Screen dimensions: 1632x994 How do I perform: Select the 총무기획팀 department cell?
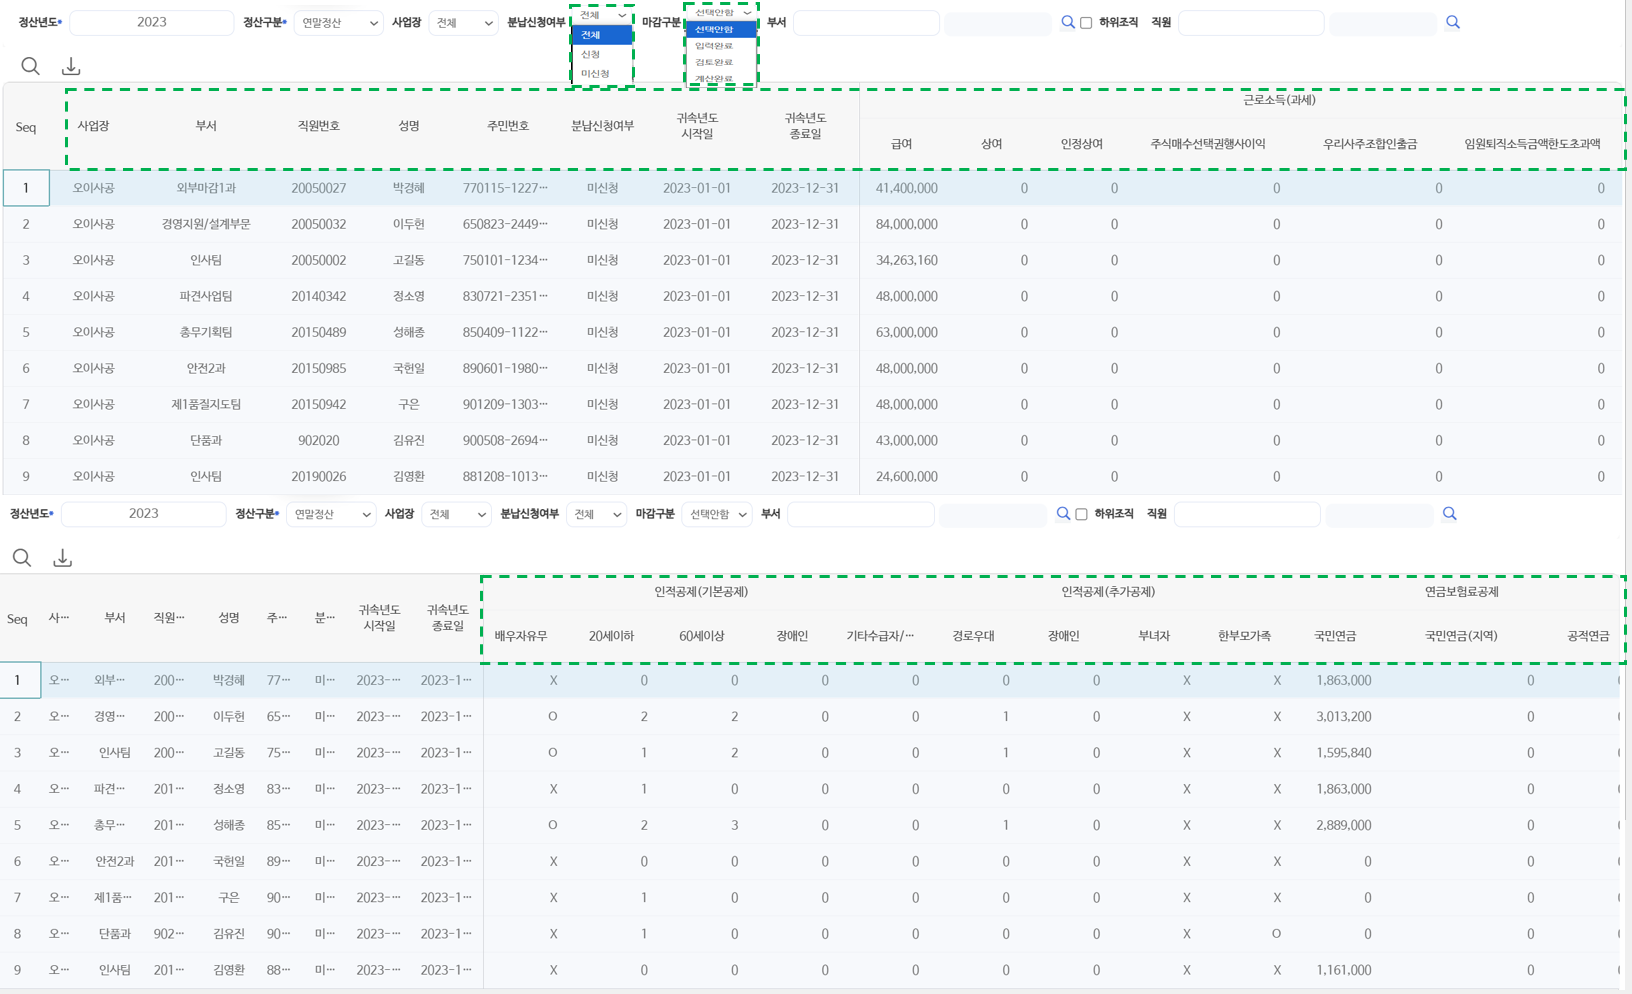pyautogui.click(x=206, y=332)
